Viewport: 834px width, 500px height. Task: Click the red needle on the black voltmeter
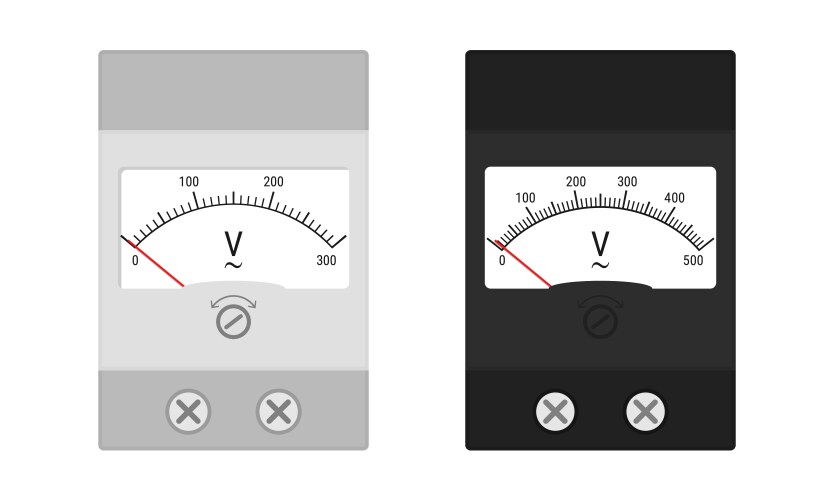pyautogui.click(x=523, y=264)
